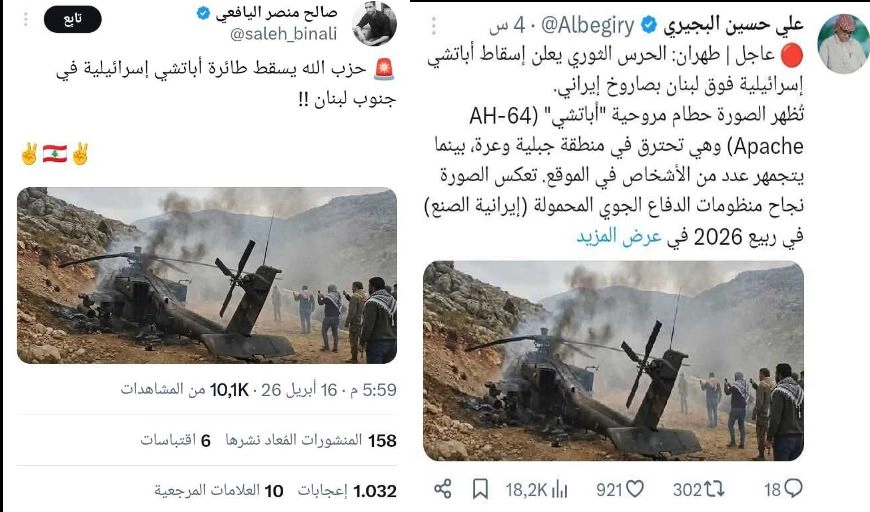The width and height of the screenshot is (870, 512).
Task: Repost the tweet with 302 retweets
Action: point(699,489)
